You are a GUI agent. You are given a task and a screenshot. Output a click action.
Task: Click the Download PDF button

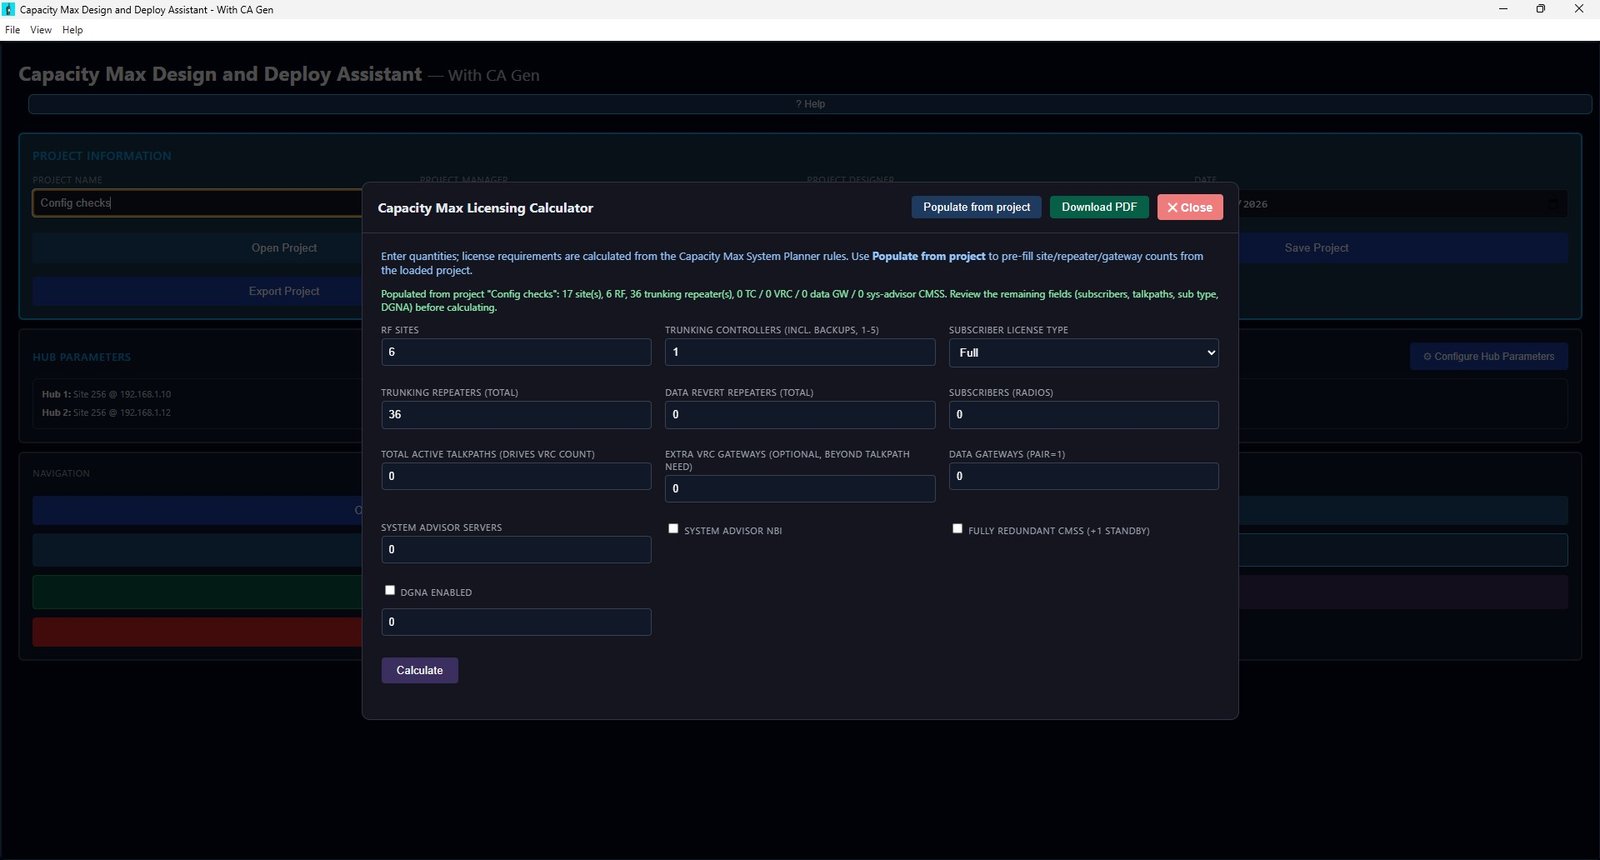[x=1099, y=207]
